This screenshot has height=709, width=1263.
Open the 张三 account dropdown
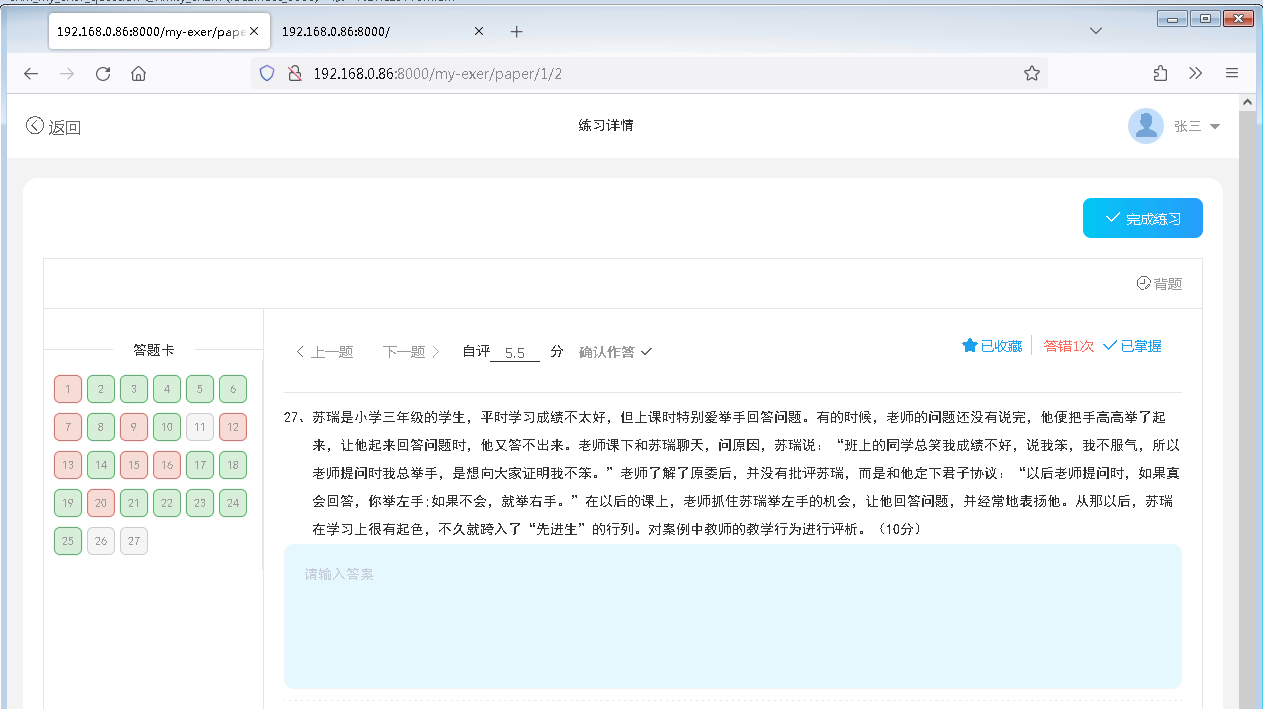1214,125
